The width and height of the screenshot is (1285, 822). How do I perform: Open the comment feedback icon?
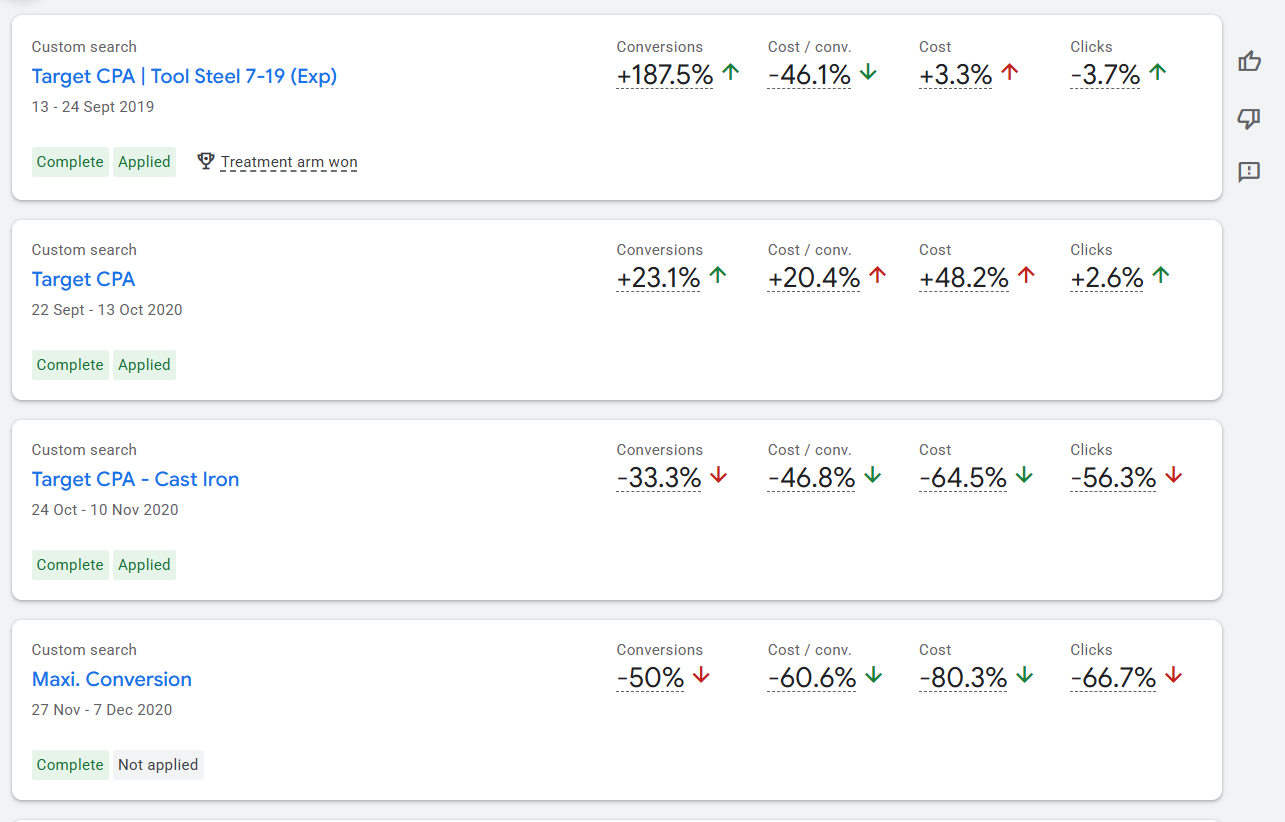tap(1249, 172)
